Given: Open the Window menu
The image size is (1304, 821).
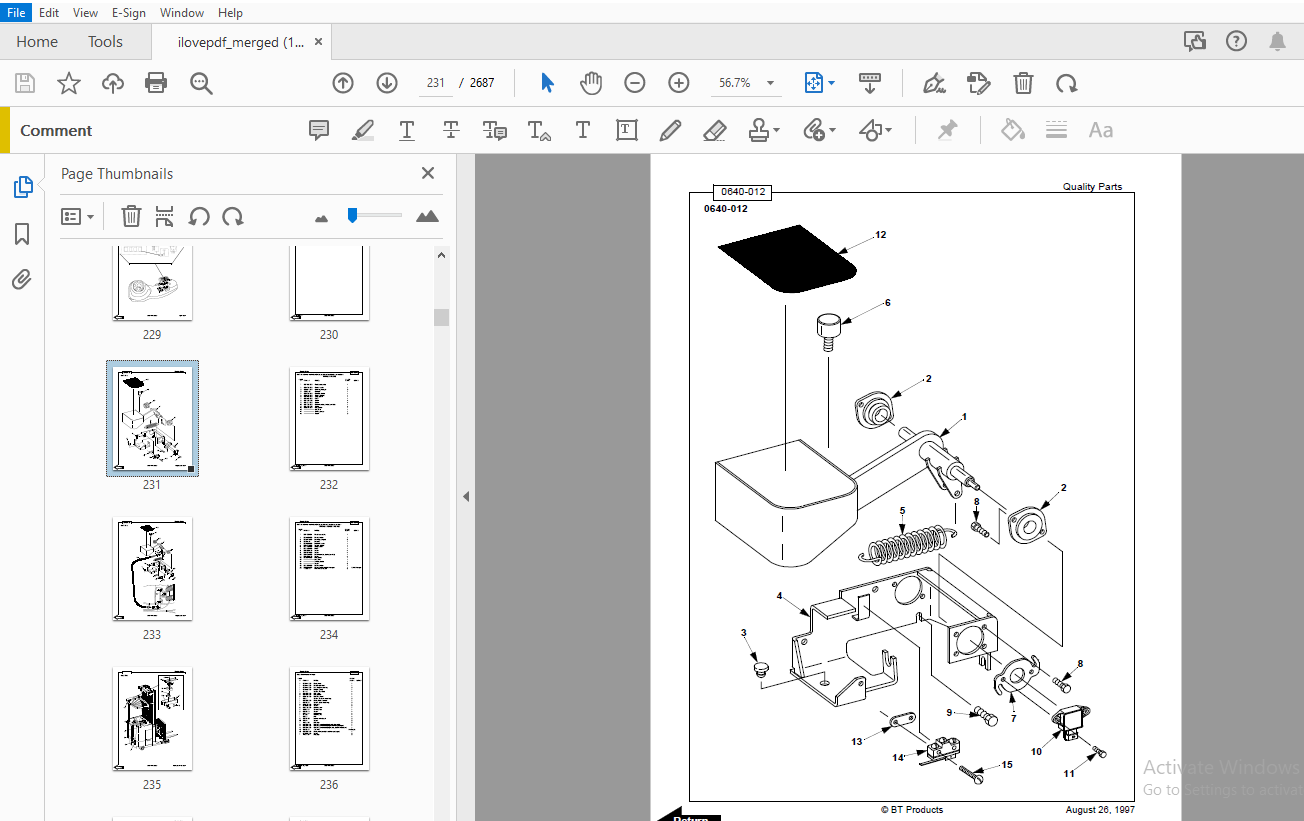Looking at the screenshot, I should coord(182,12).
